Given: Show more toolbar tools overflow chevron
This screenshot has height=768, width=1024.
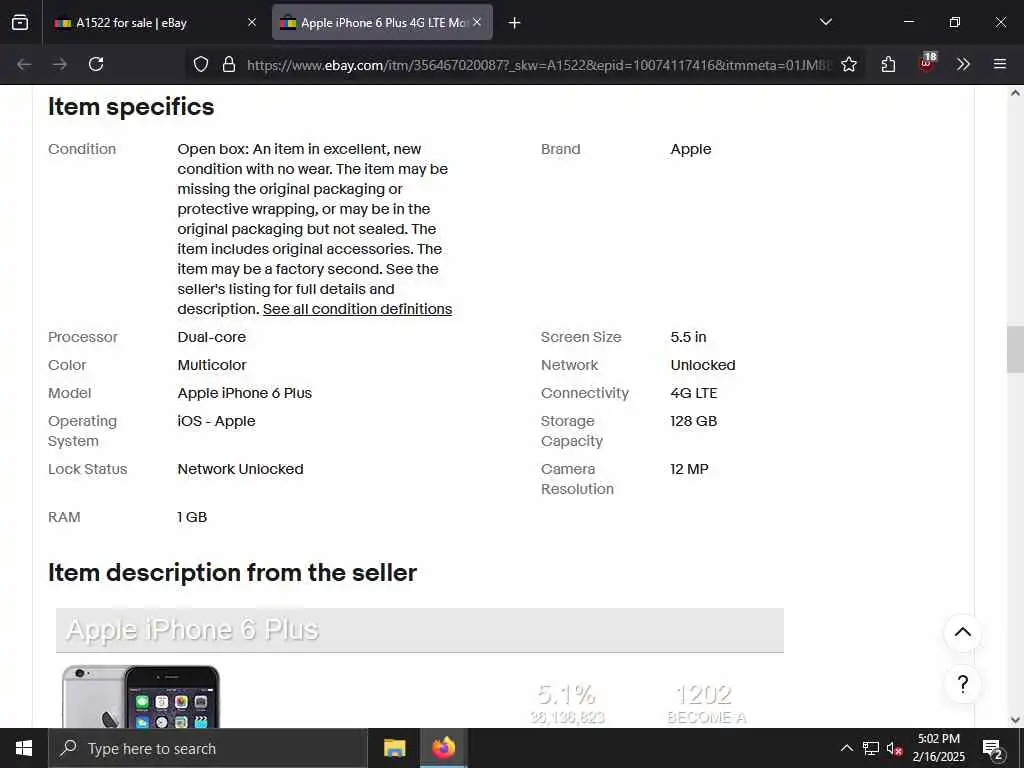Looking at the screenshot, I should coord(963,64).
